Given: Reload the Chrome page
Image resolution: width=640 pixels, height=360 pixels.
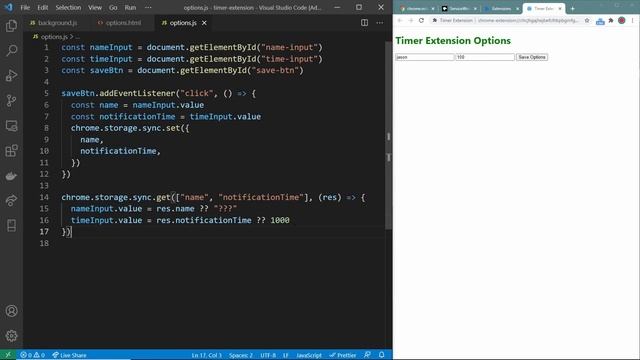Looking at the screenshot, I should coord(421,20).
